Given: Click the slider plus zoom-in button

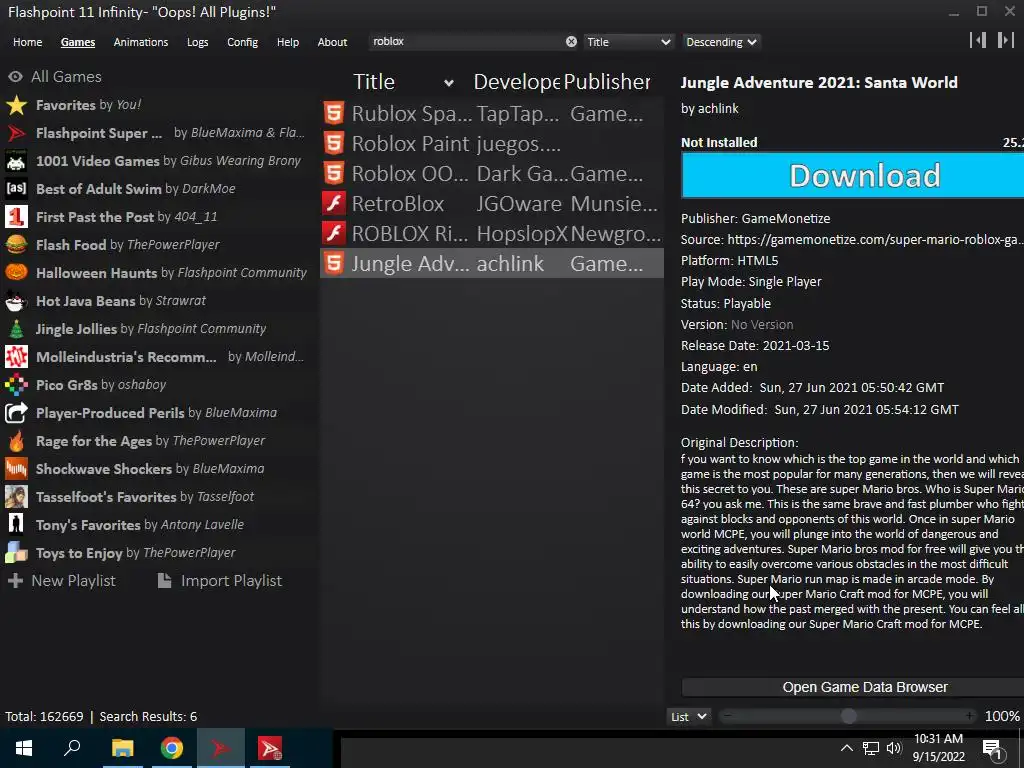Looking at the screenshot, I should 969,716.
